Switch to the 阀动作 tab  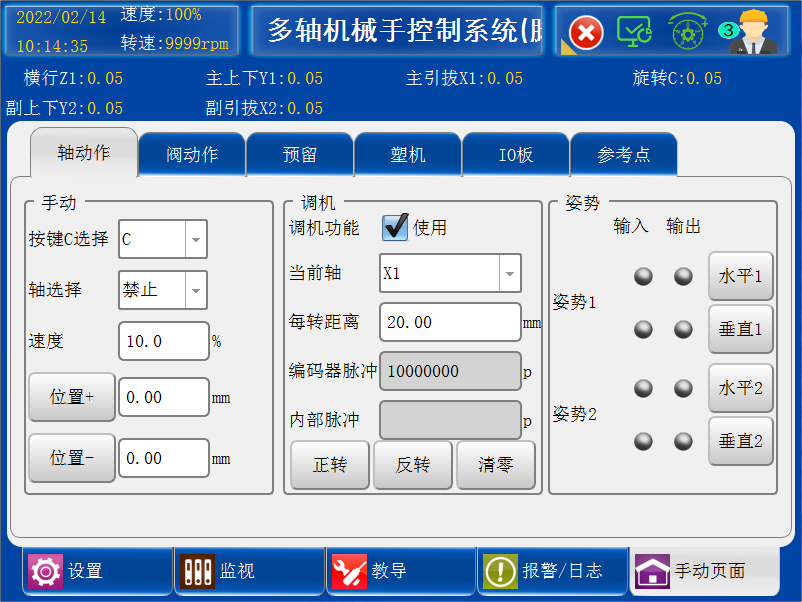click(191, 155)
